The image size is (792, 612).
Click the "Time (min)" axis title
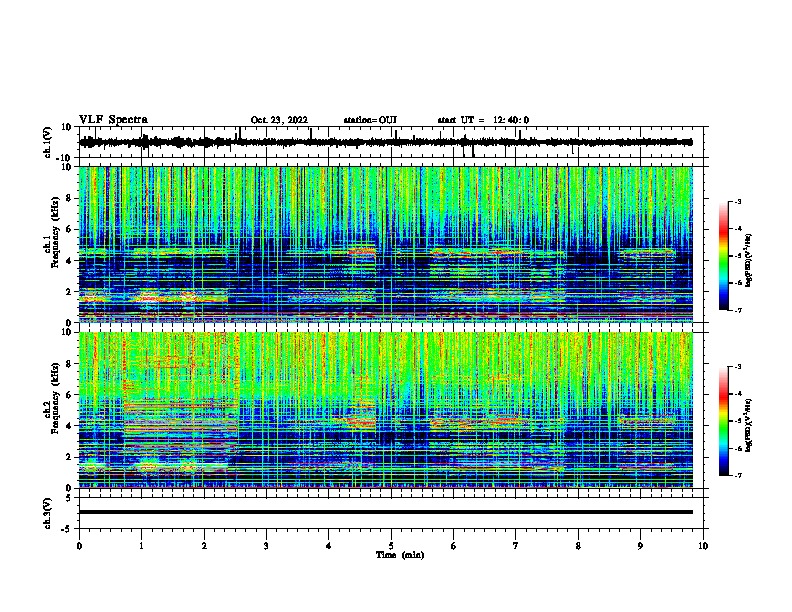click(x=400, y=555)
